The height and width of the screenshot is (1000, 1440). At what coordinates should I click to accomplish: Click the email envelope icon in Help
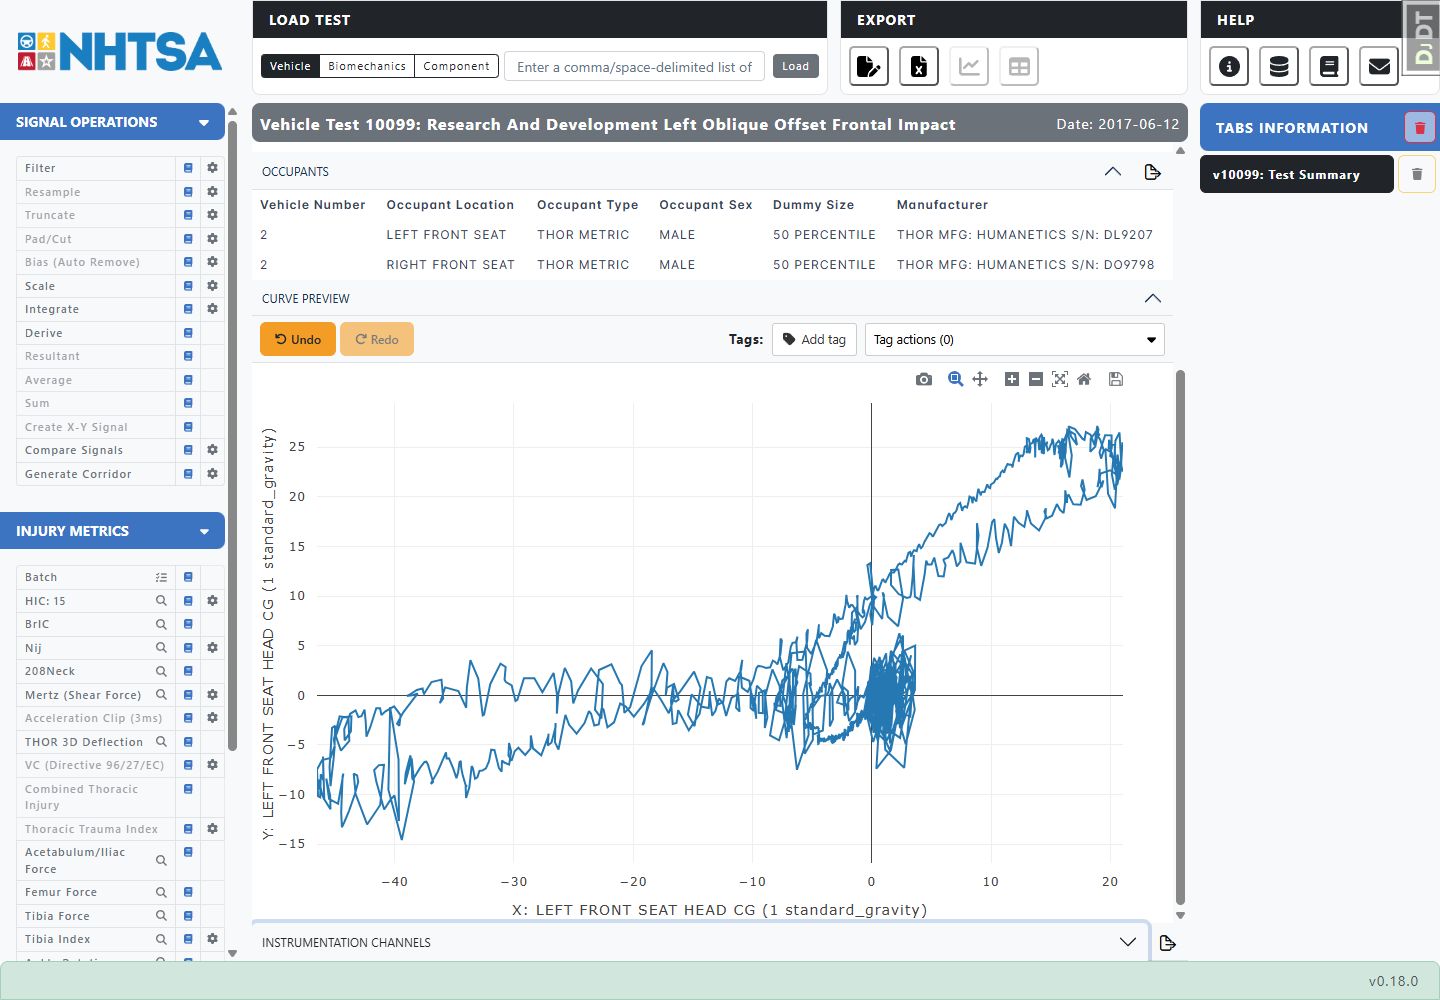point(1379,67)
